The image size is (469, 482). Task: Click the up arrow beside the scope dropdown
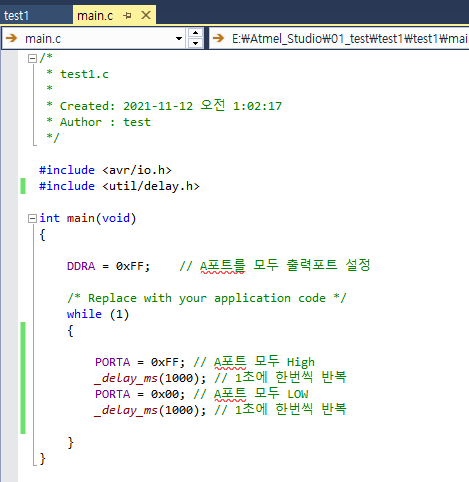(x=195, y=33)
